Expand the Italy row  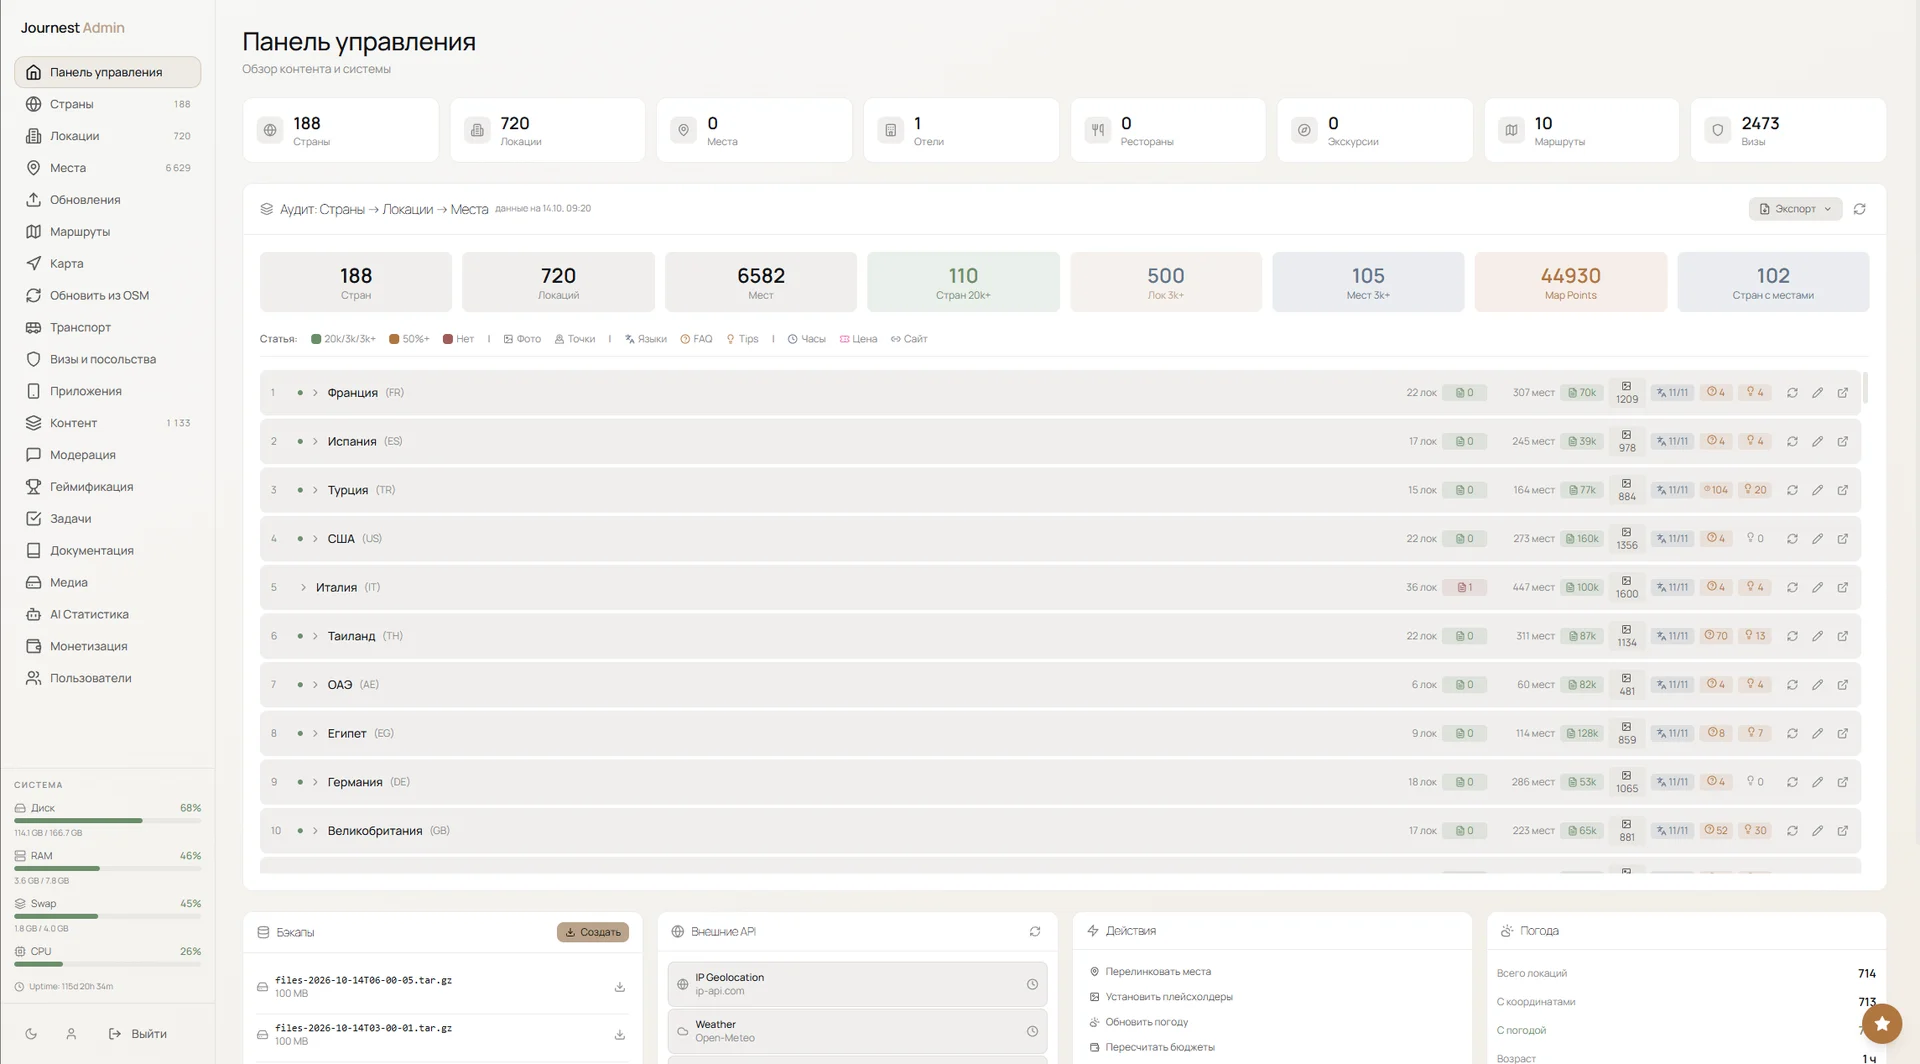point(303,587)
